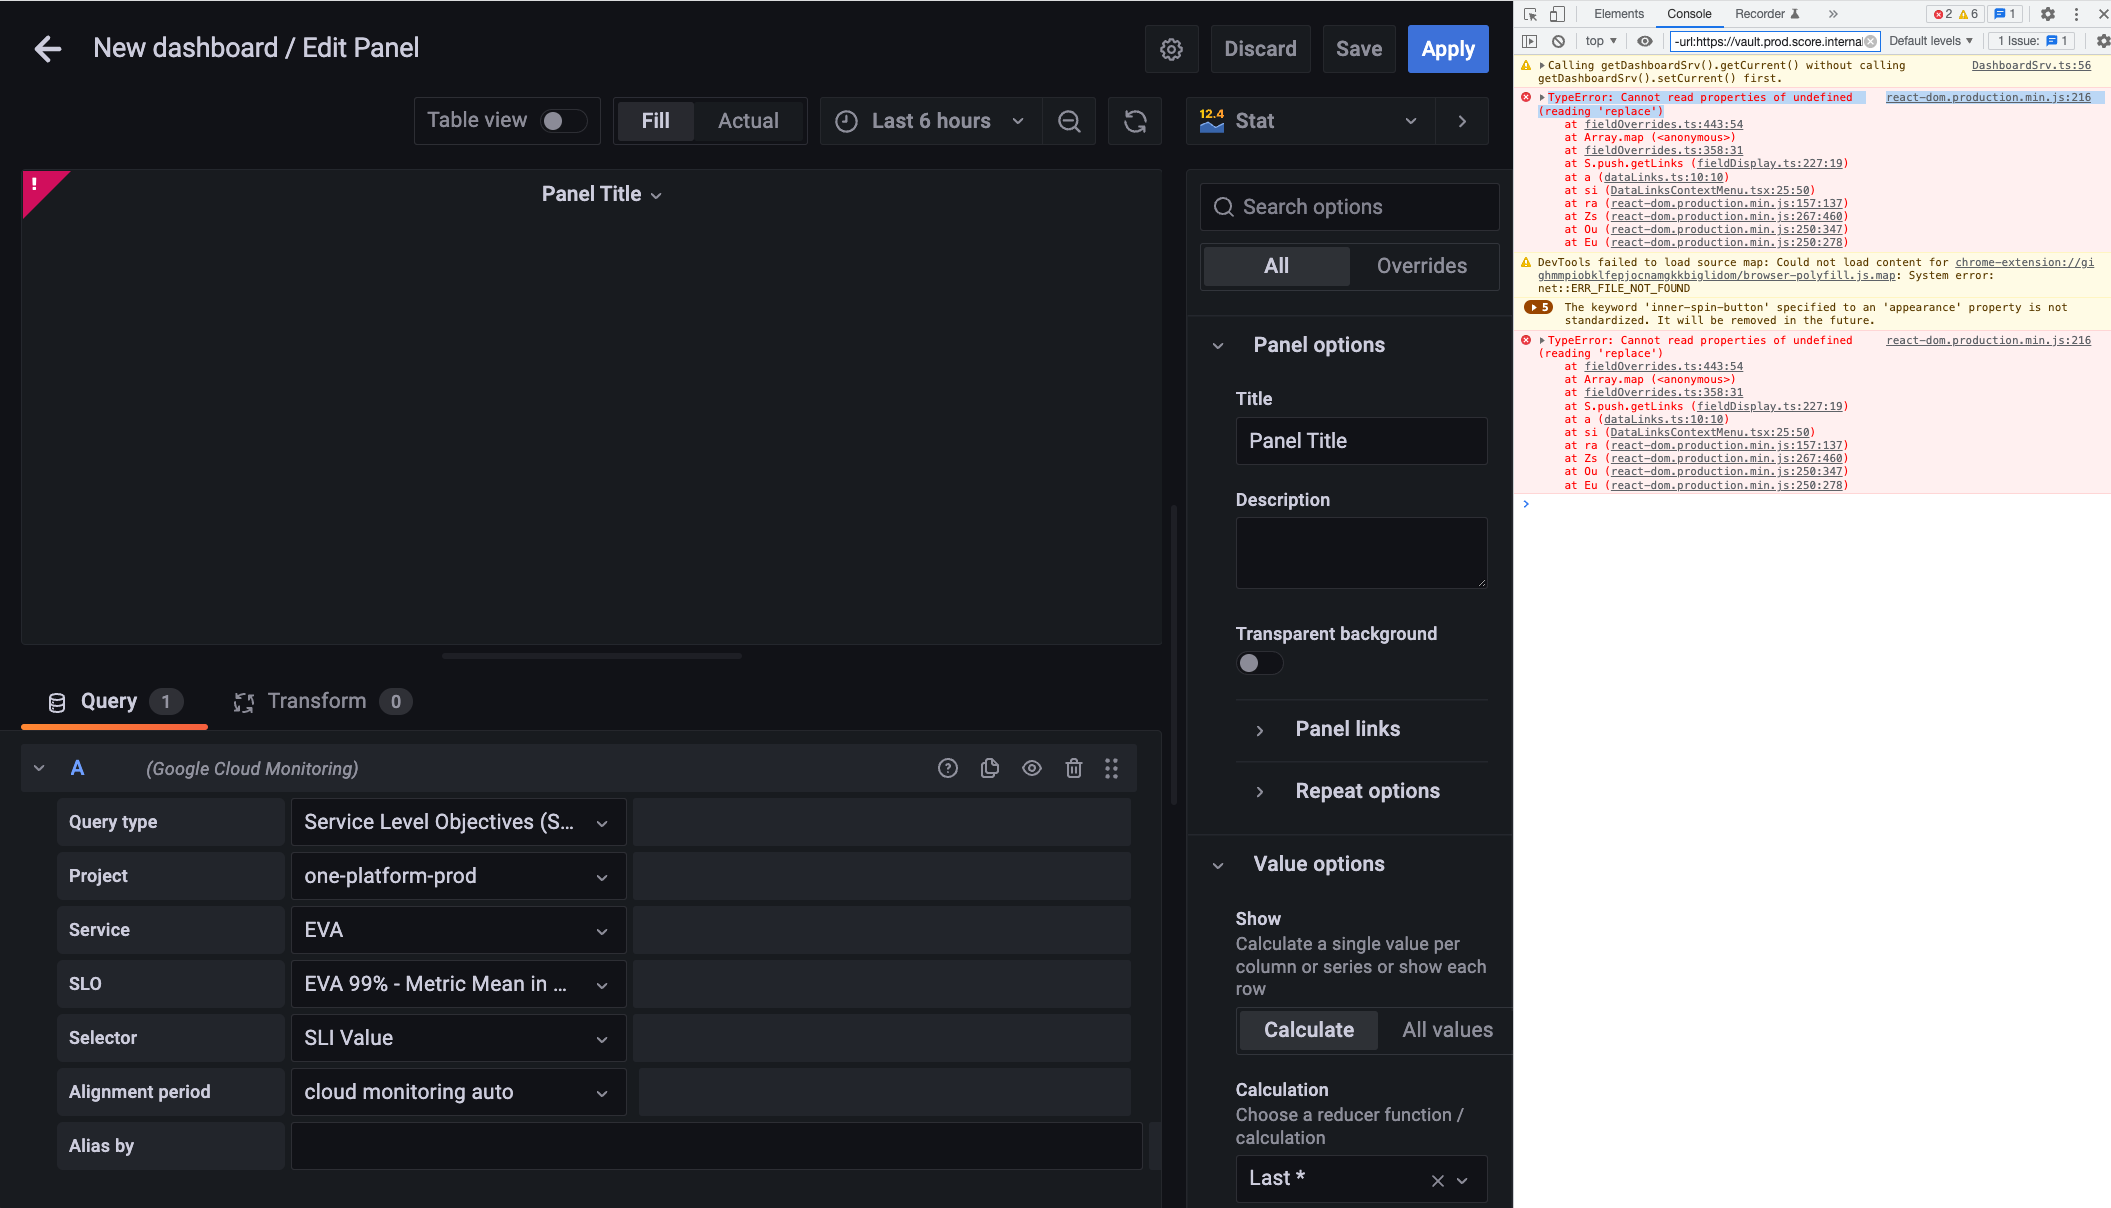Enable Transparent background switch
2111x1208 pixels.
(1259, 663)
